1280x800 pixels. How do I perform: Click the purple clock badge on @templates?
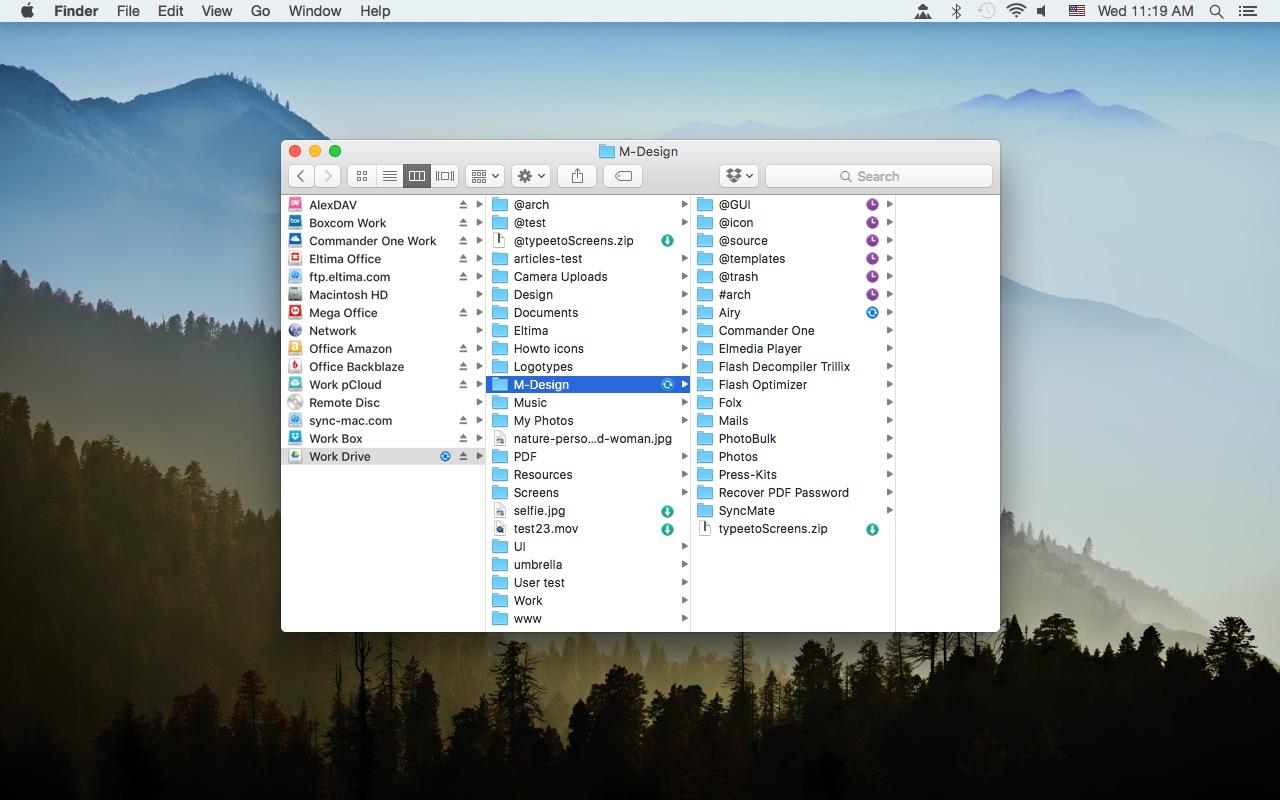click(x=872, y=259)
